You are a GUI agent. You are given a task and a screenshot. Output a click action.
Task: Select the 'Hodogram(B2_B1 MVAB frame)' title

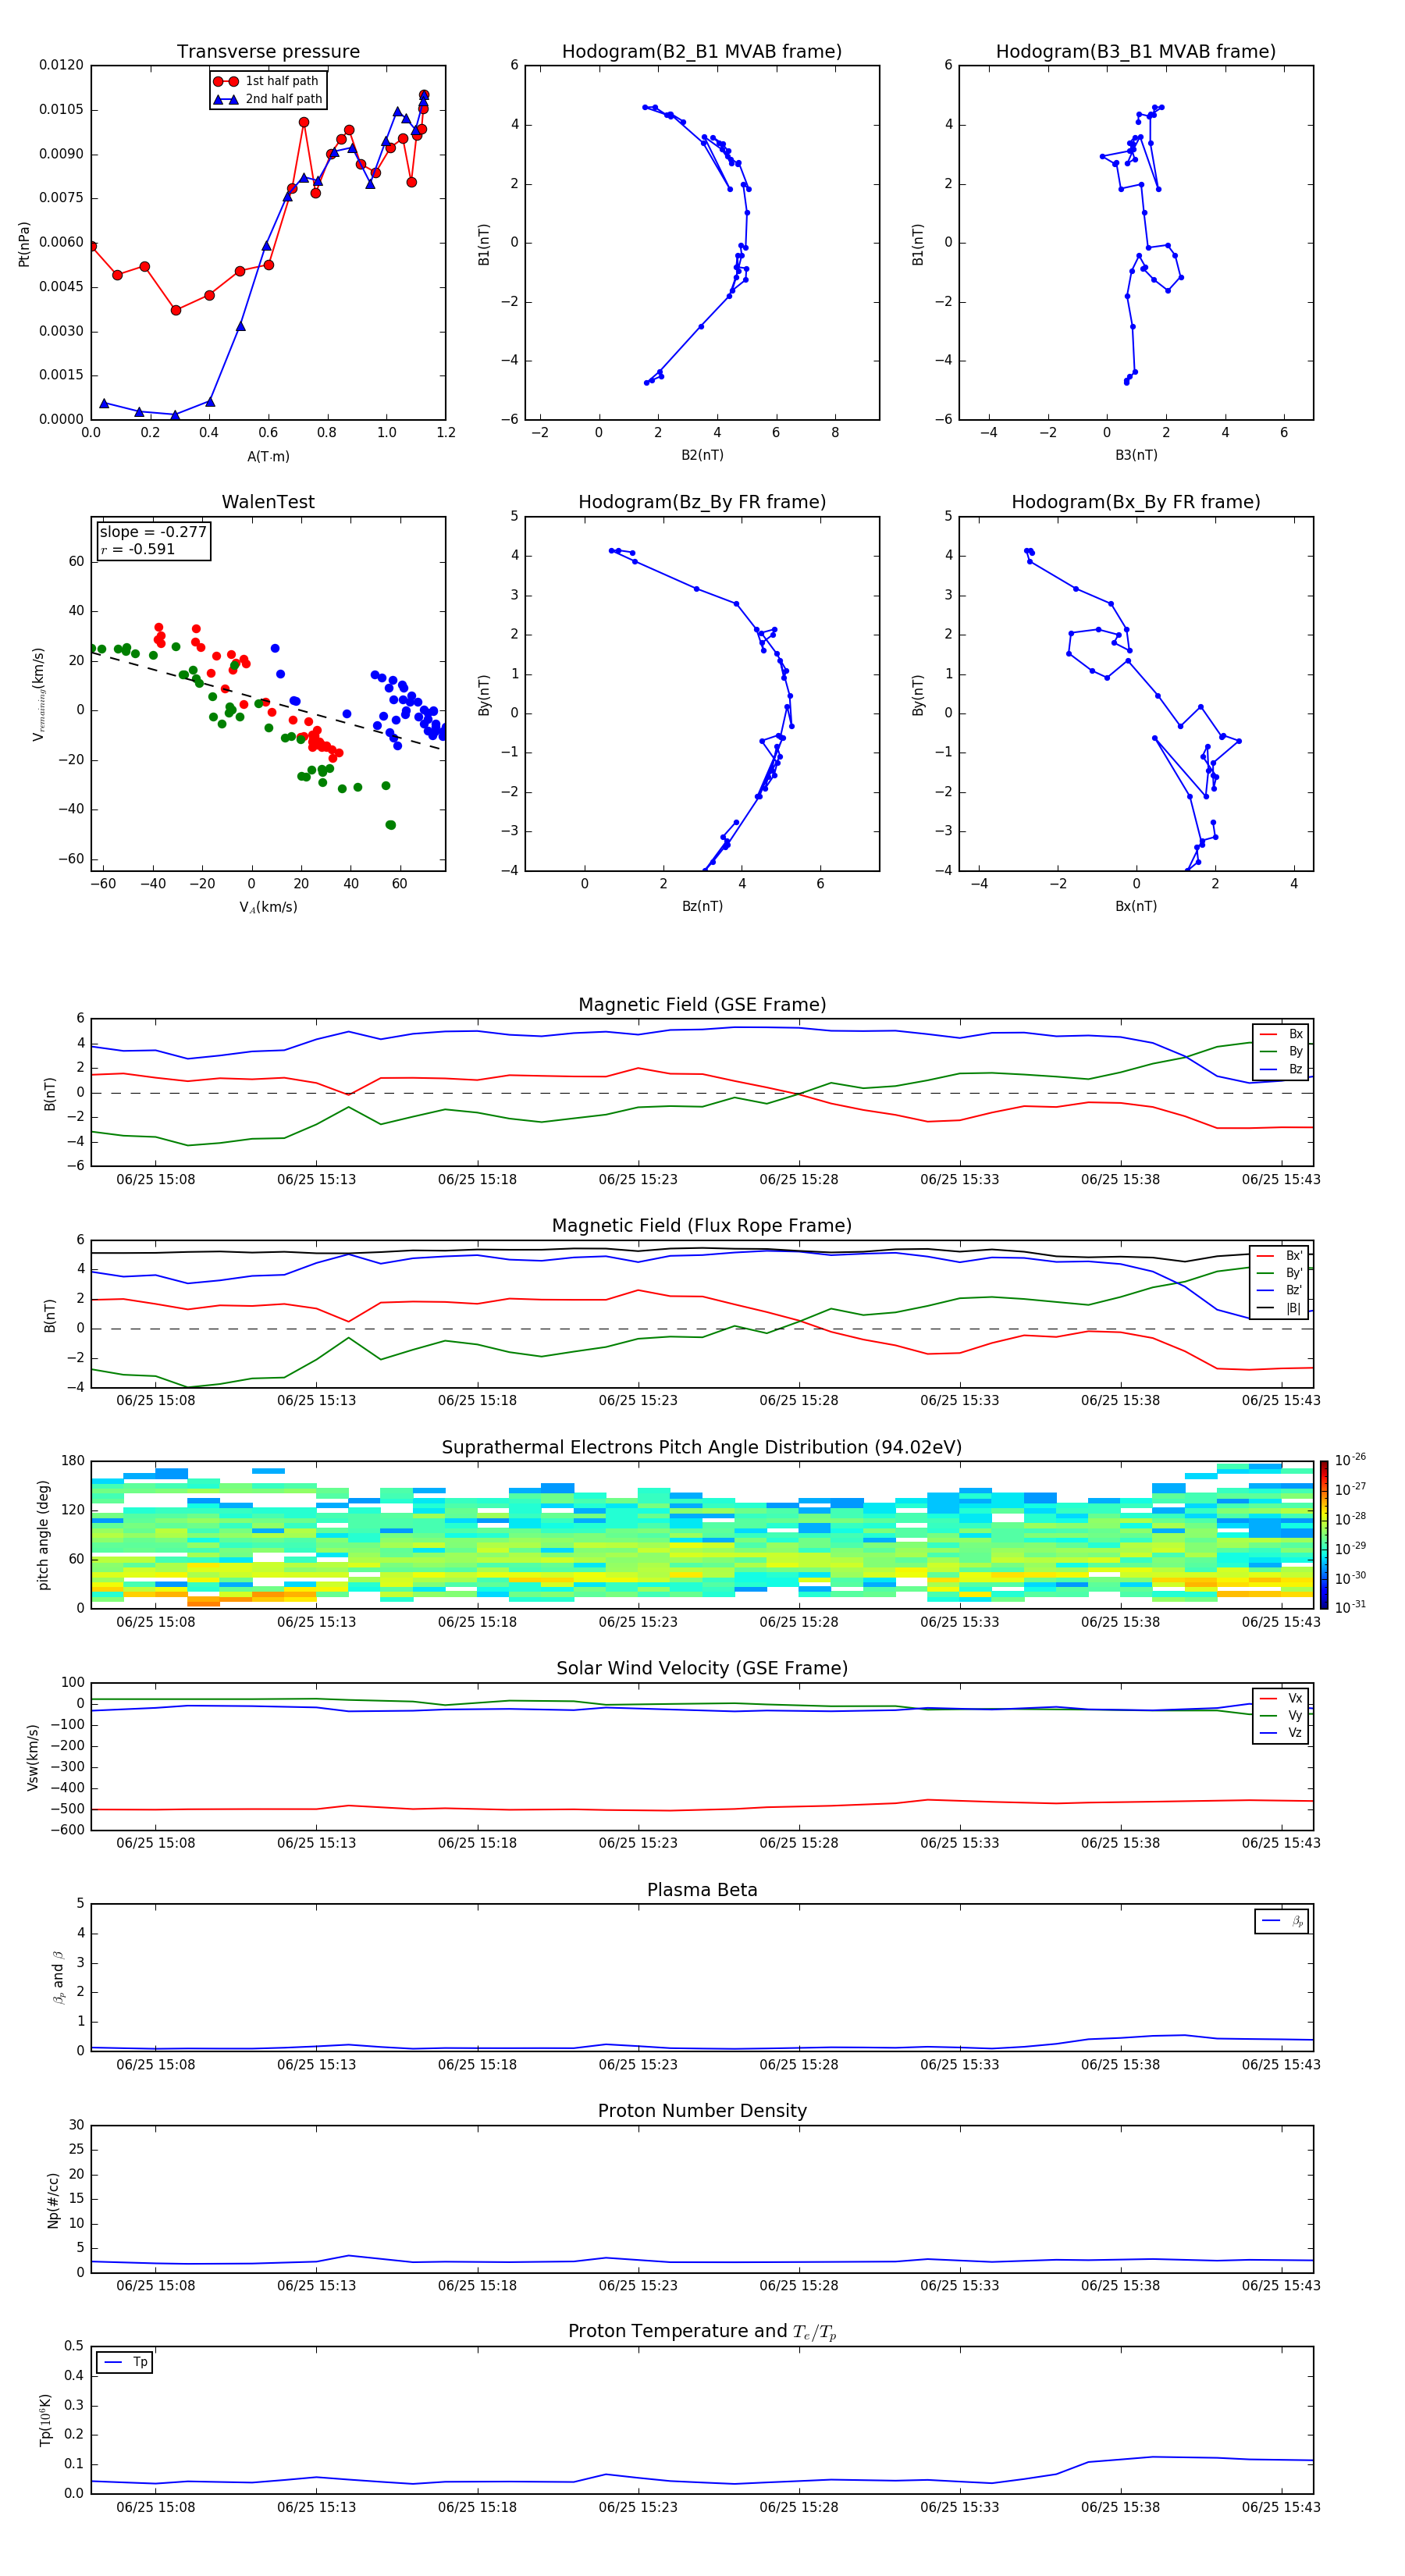(702, 51)
